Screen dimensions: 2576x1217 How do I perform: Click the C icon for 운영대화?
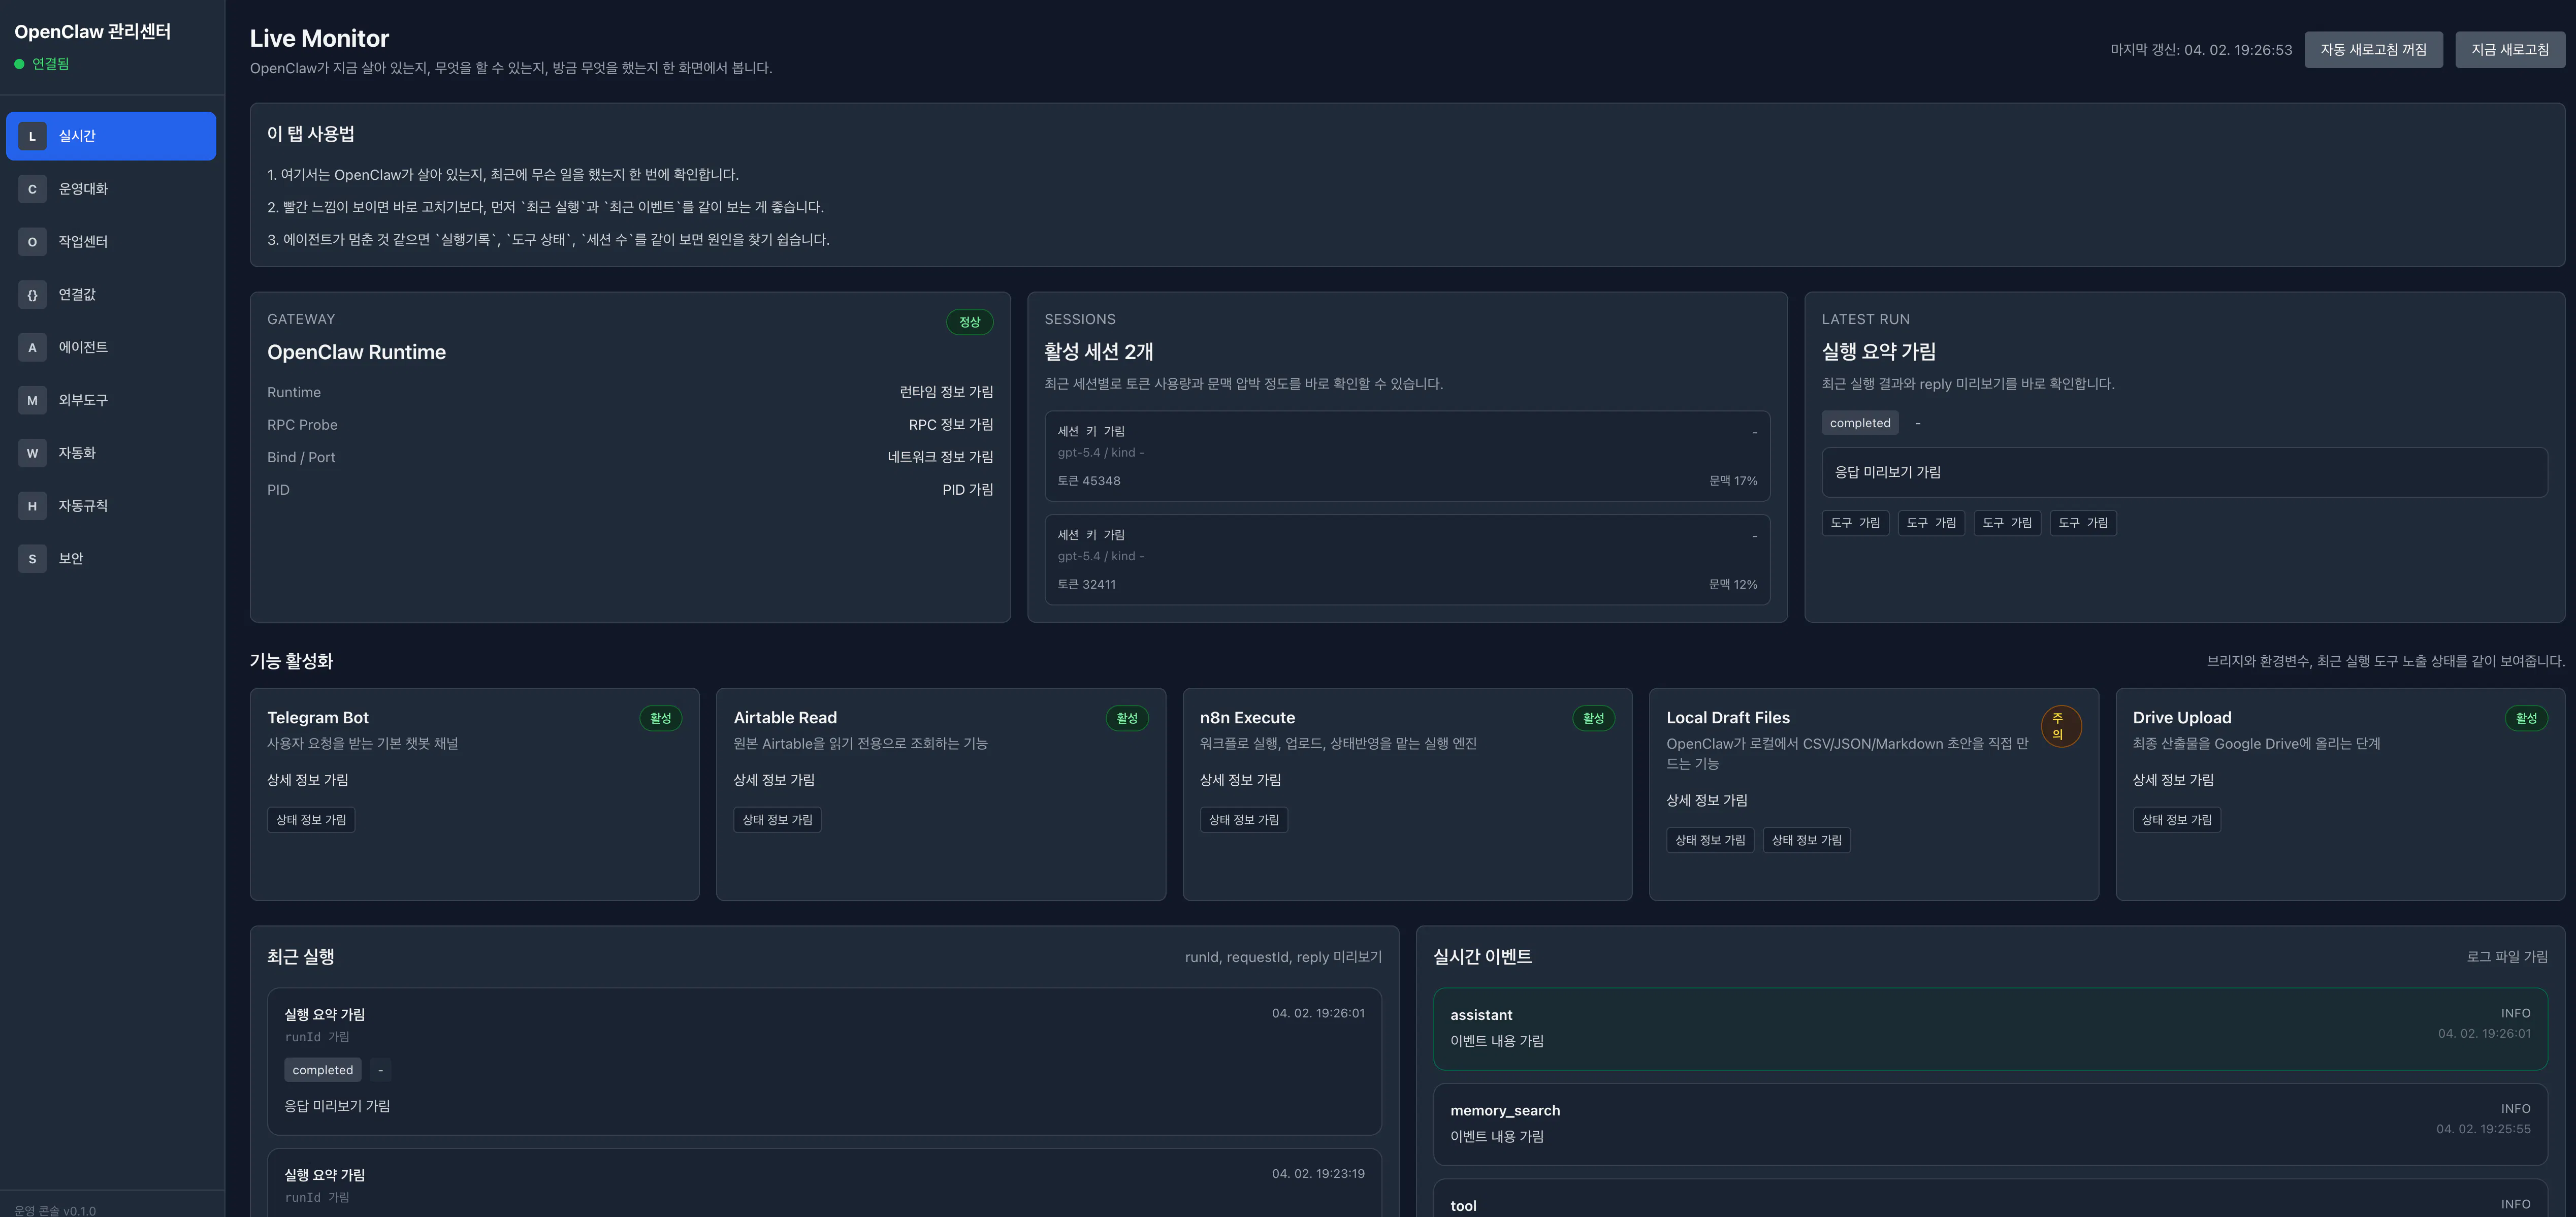pyautogui.click(x=32, y=189)
